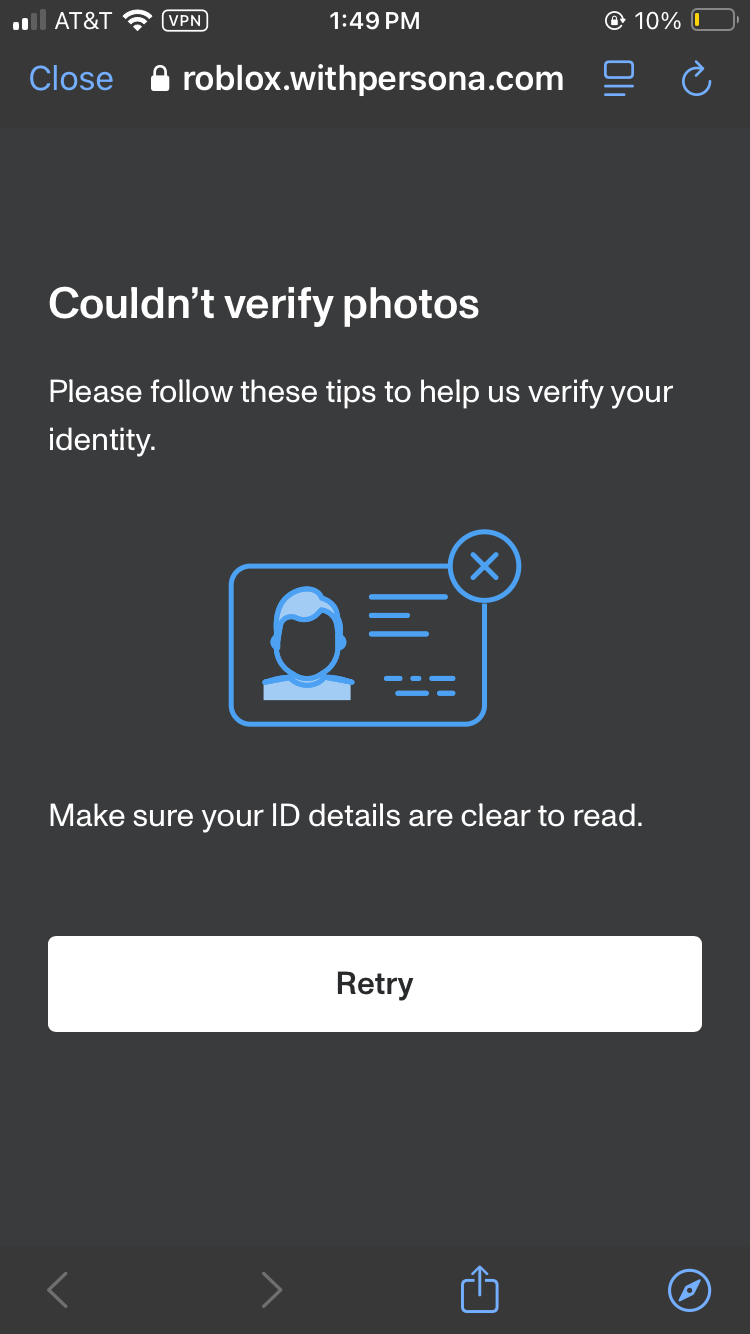Tap the 1:49 PM clock

point(375,20)
